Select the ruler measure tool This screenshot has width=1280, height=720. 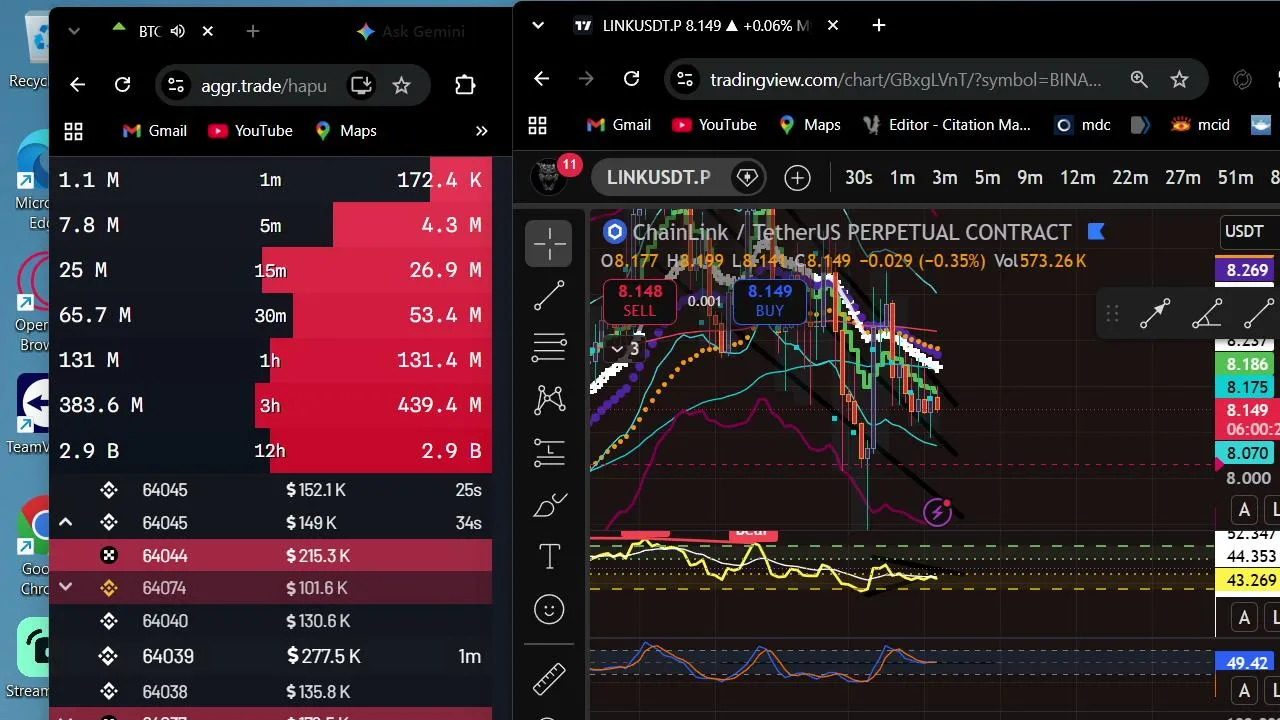[x=549, y=679]
